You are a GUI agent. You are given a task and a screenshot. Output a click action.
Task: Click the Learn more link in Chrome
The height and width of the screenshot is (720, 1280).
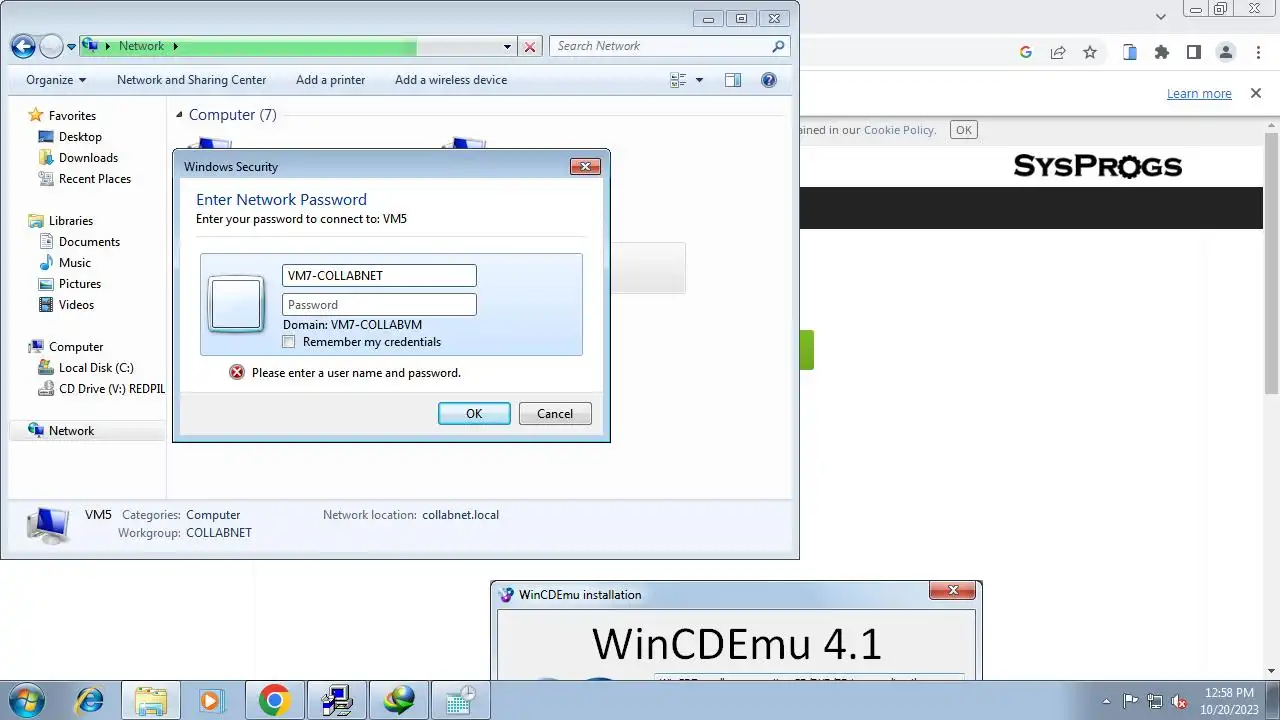click(x=1199, y=93)
